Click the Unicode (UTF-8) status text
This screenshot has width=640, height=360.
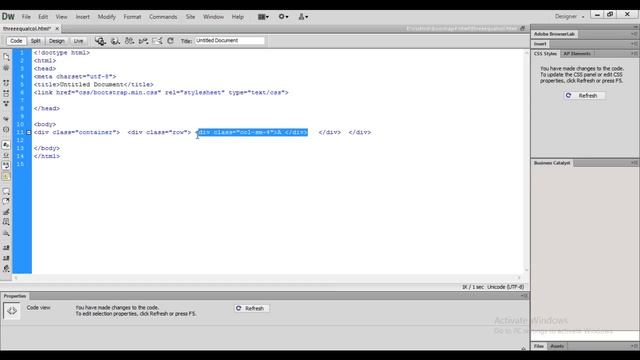click(x=505, y=287)
